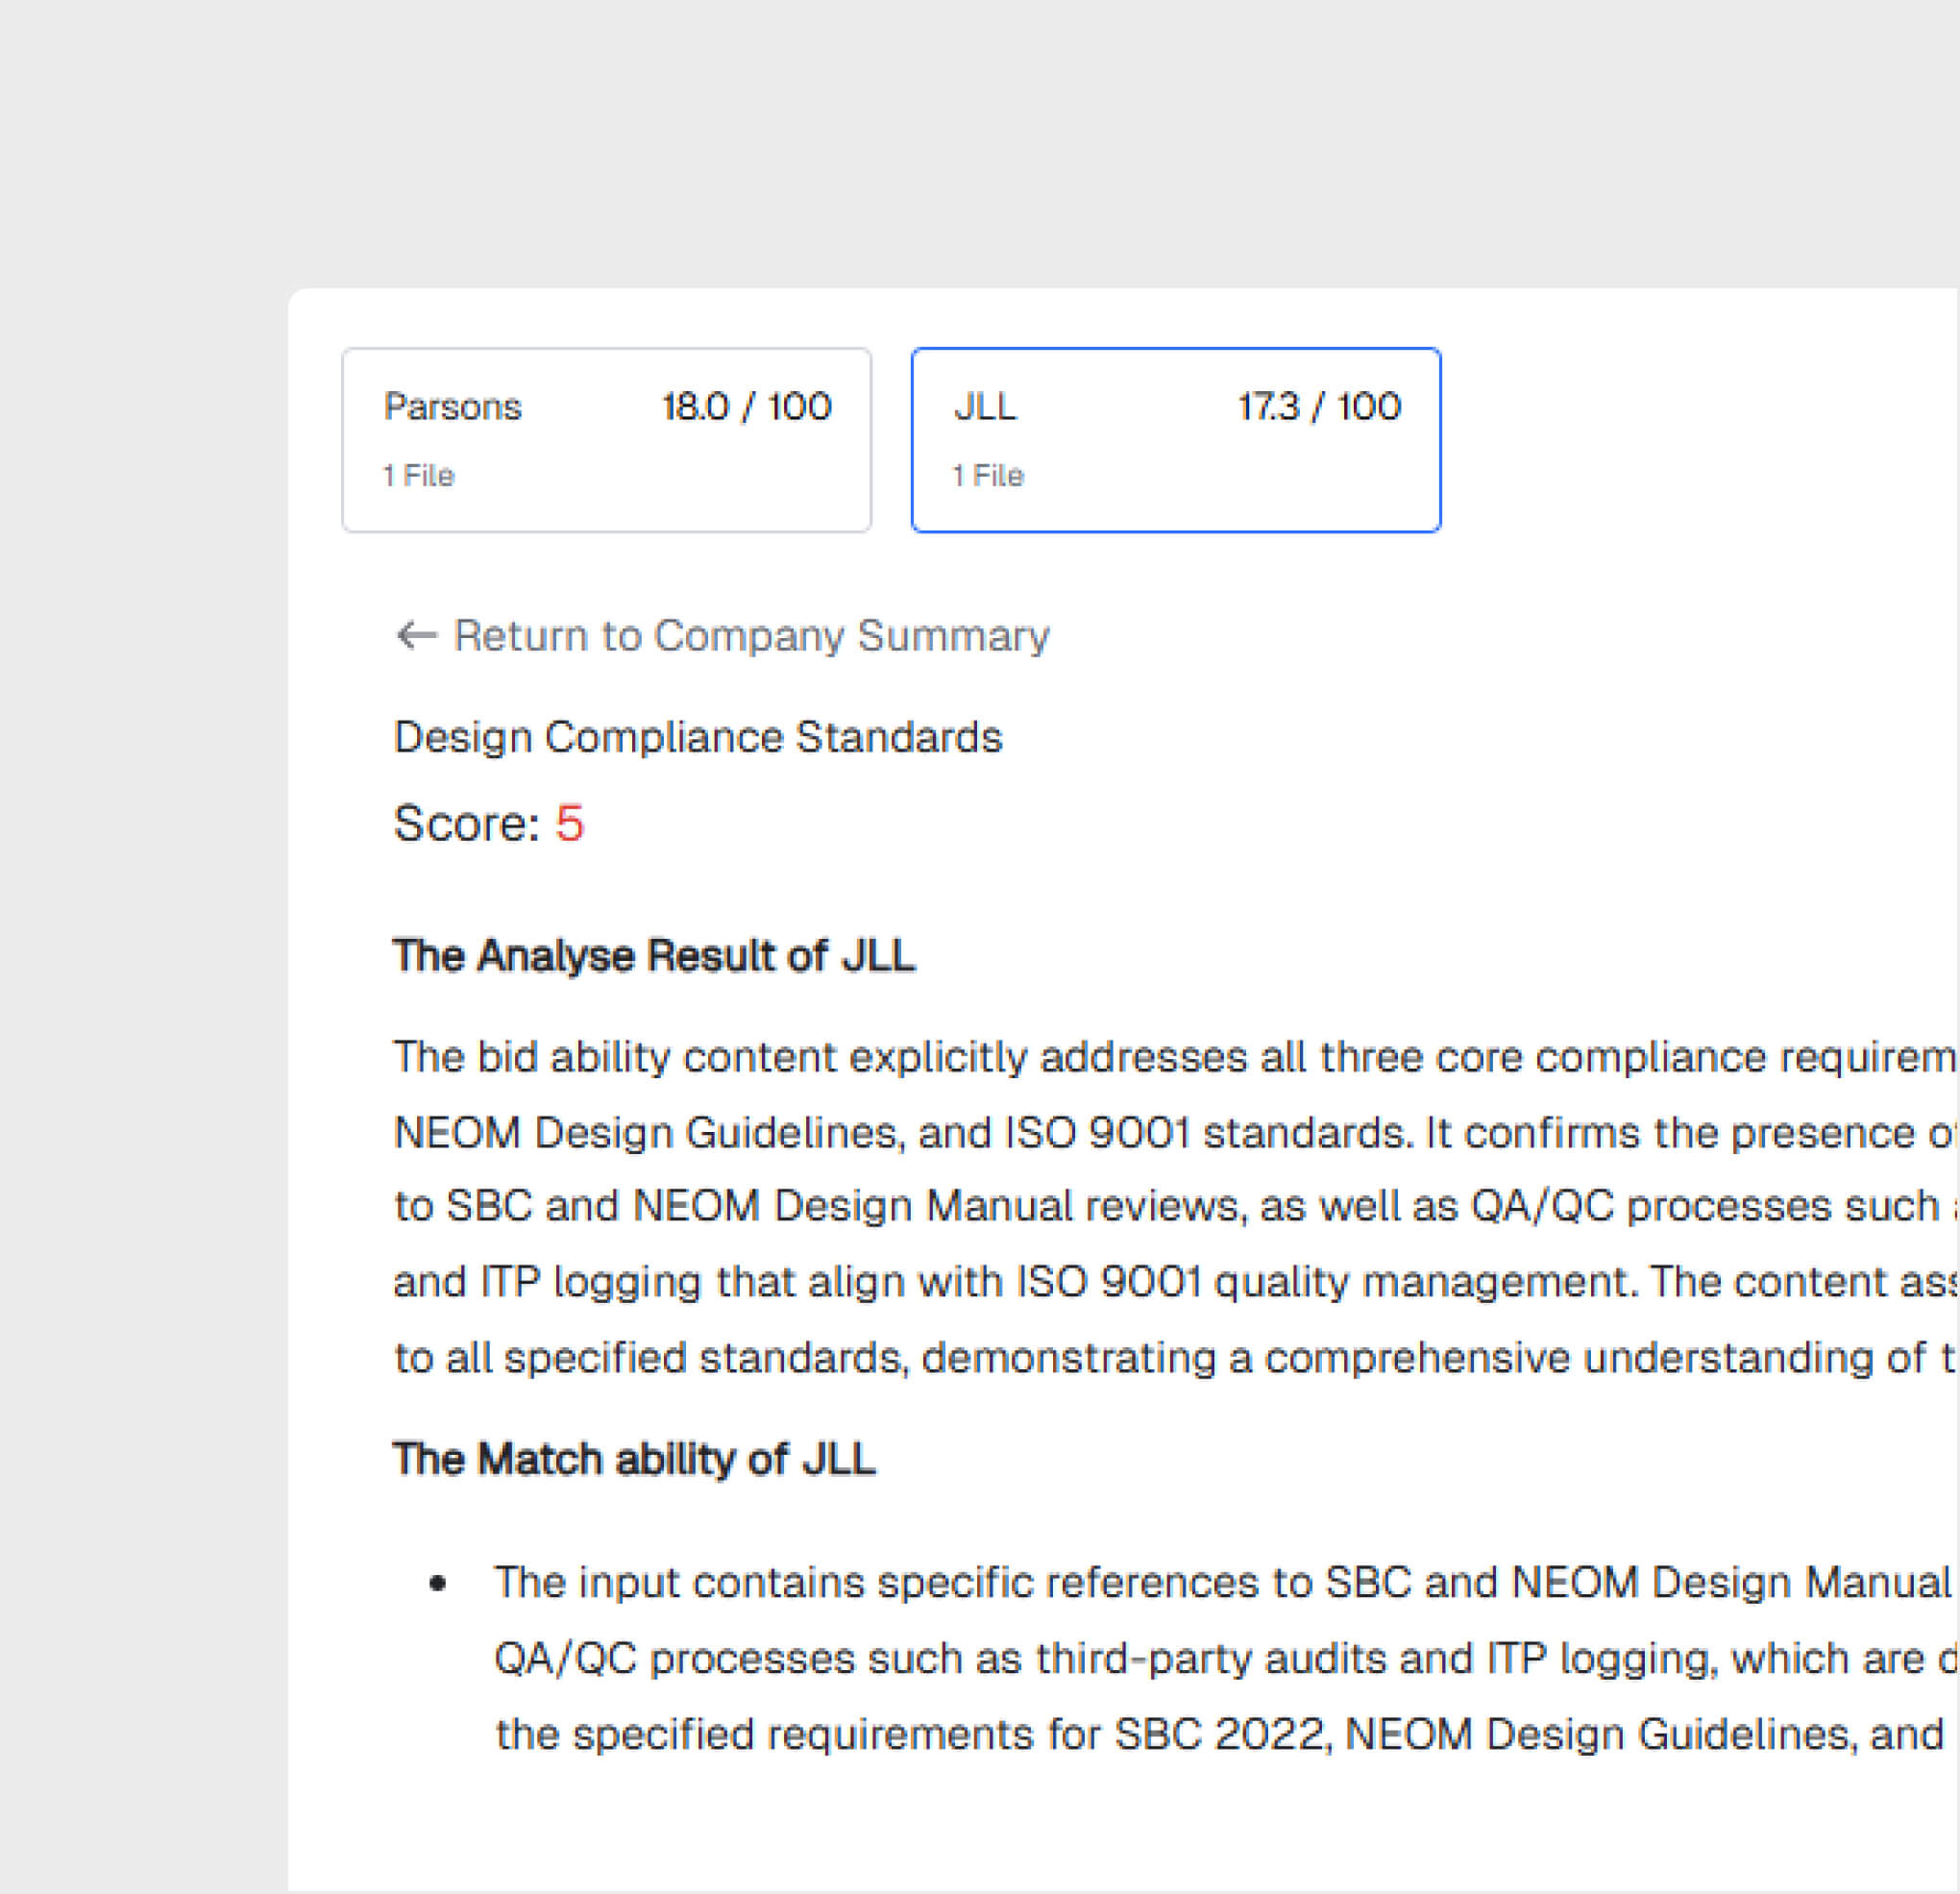Click the Design Compliance Standards title
Screen dimensions: 1960x1894
coord(697,737)
